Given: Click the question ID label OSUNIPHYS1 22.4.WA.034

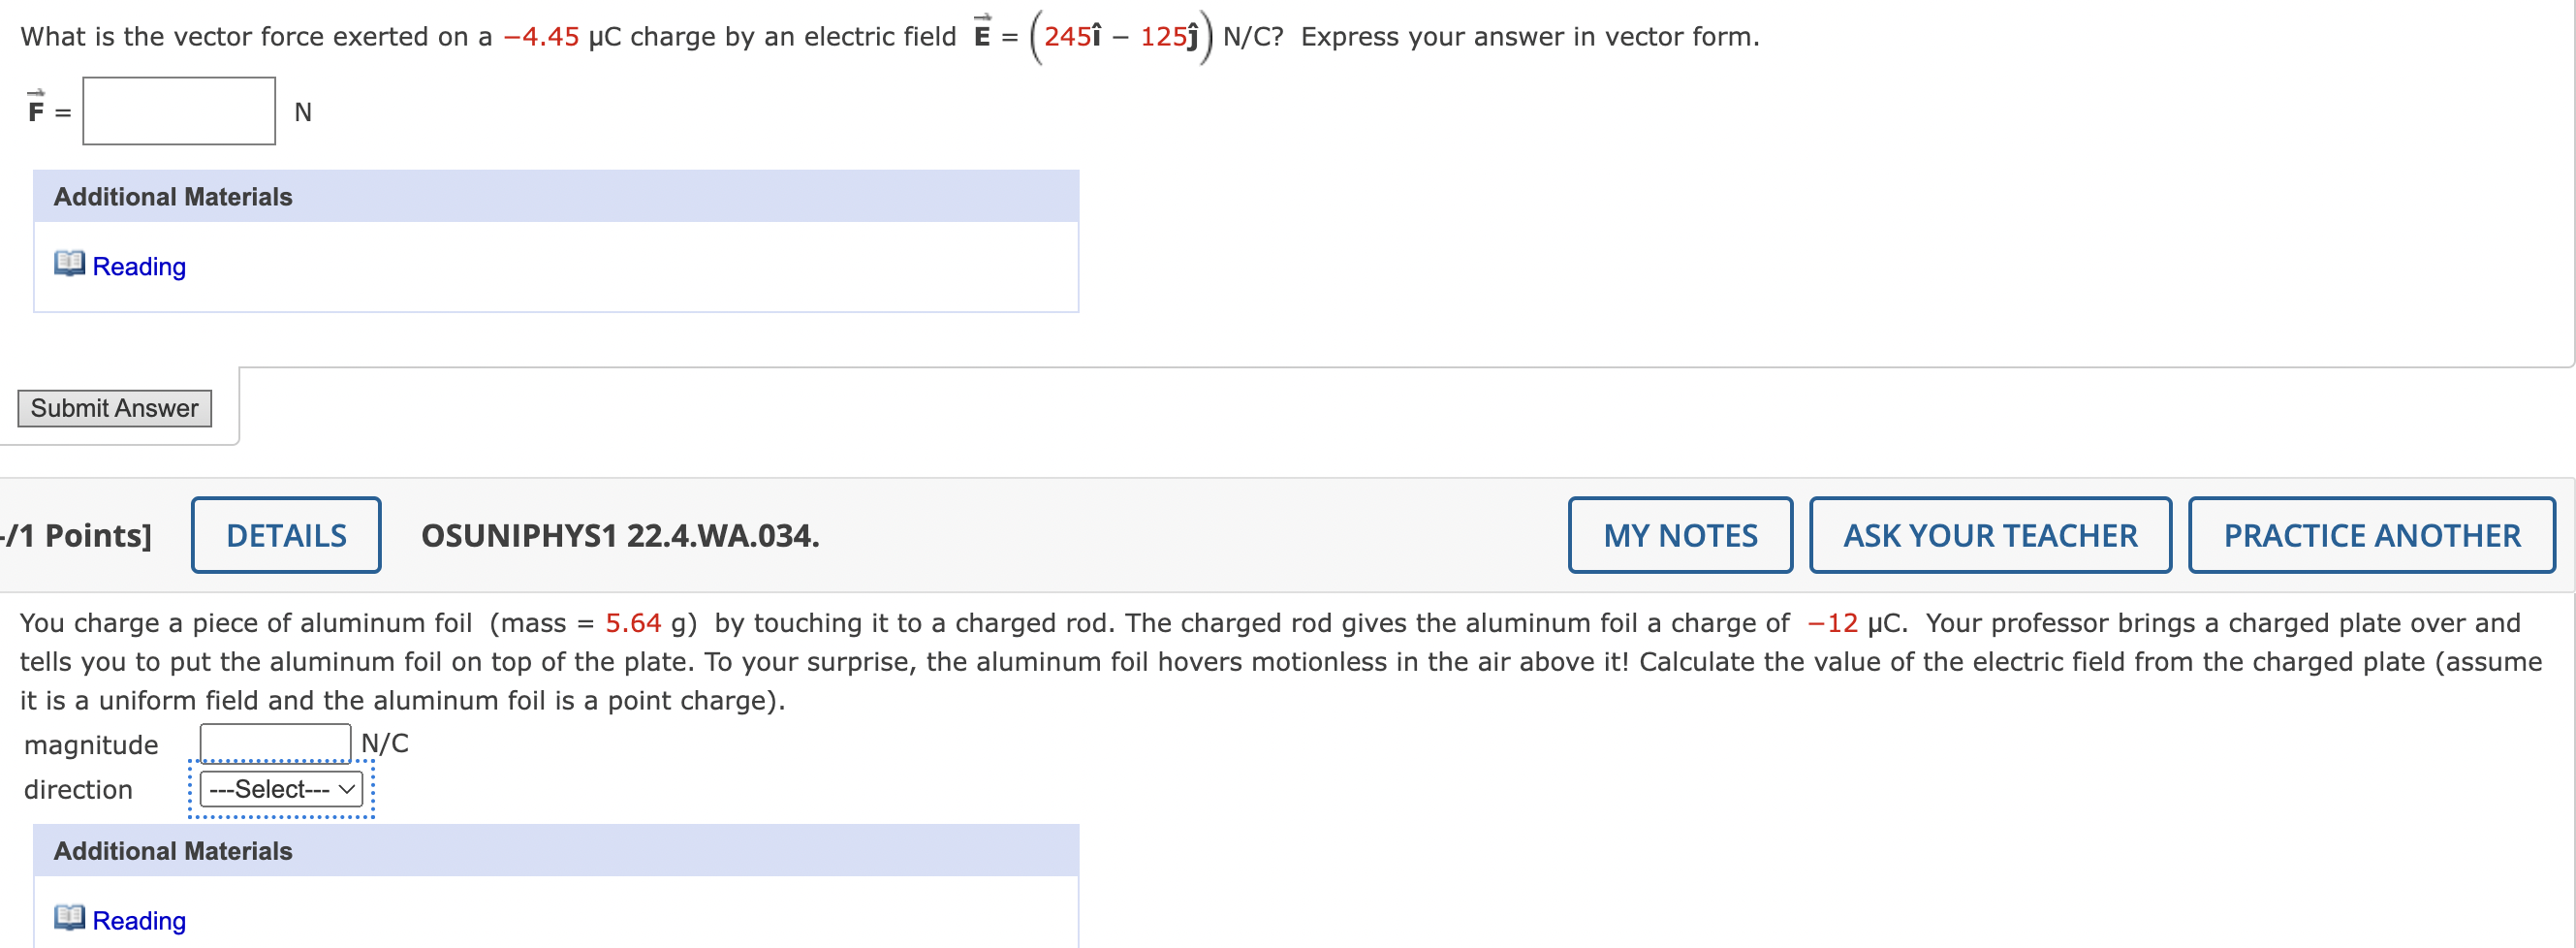Looking at the screenshot, I should coord(620,536).
